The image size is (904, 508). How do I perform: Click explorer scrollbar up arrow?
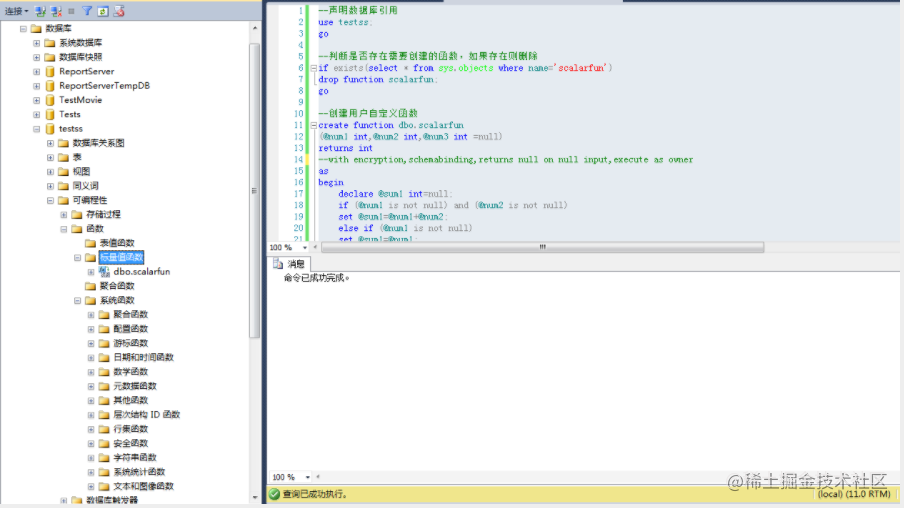[x=255, y=28]
